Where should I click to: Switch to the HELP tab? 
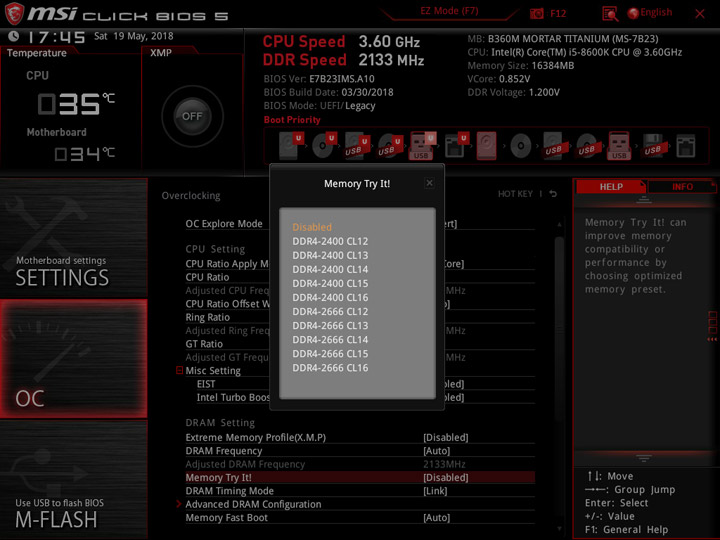point(611,186)
